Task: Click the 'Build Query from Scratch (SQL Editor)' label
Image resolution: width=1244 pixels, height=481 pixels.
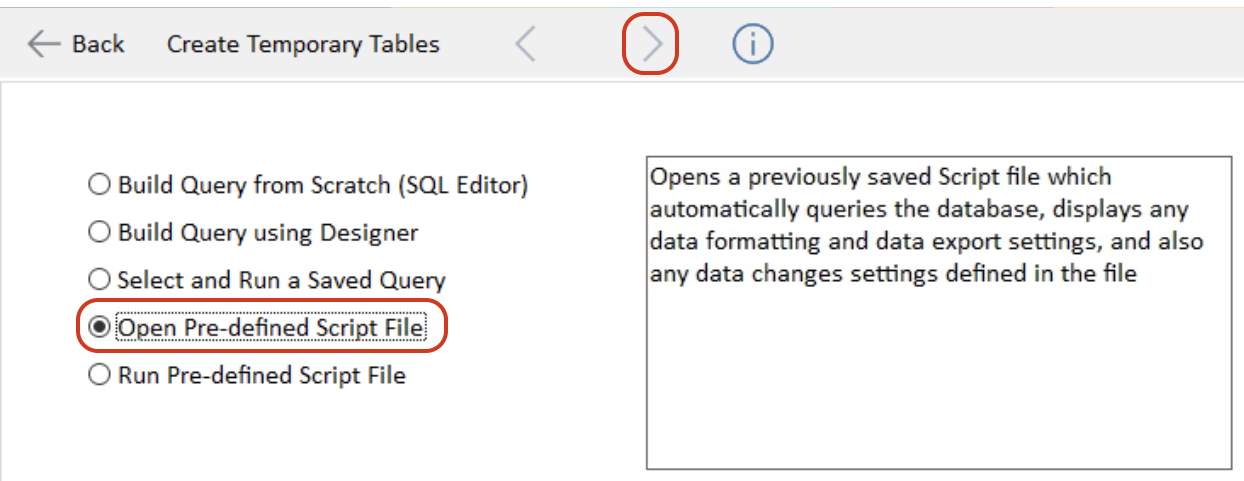Action: click(x=323, y=185)
